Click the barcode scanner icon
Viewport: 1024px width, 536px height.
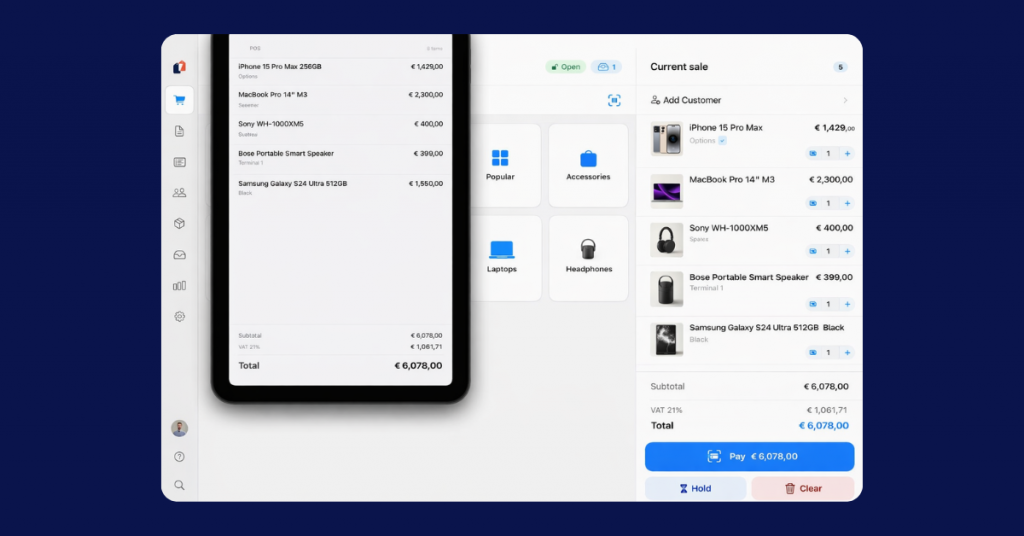click(614, 100)
